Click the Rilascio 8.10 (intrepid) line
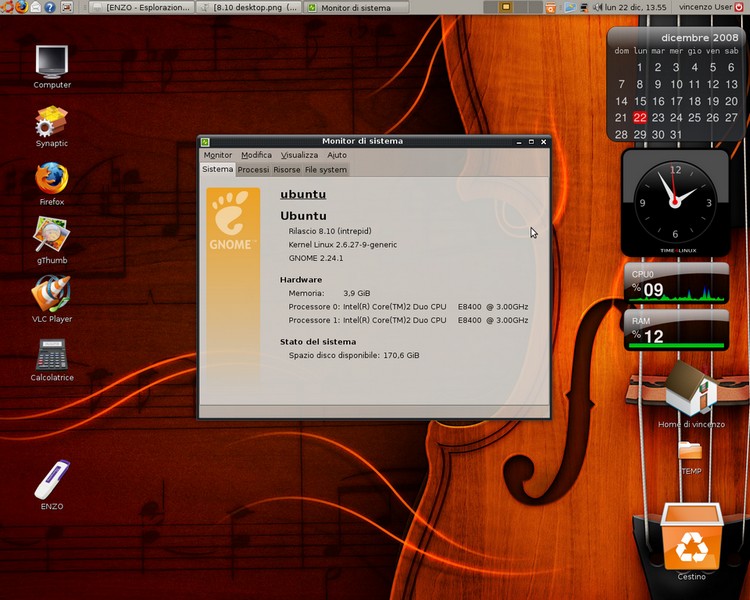Image resolution: width=750 pixels, height=600 pixels. click(330, 231)
